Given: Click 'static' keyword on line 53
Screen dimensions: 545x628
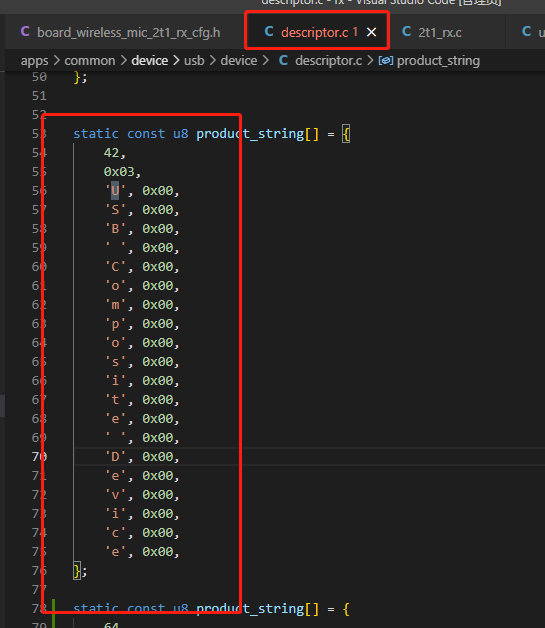Looking at the screenshot, I should pos(96,134).
